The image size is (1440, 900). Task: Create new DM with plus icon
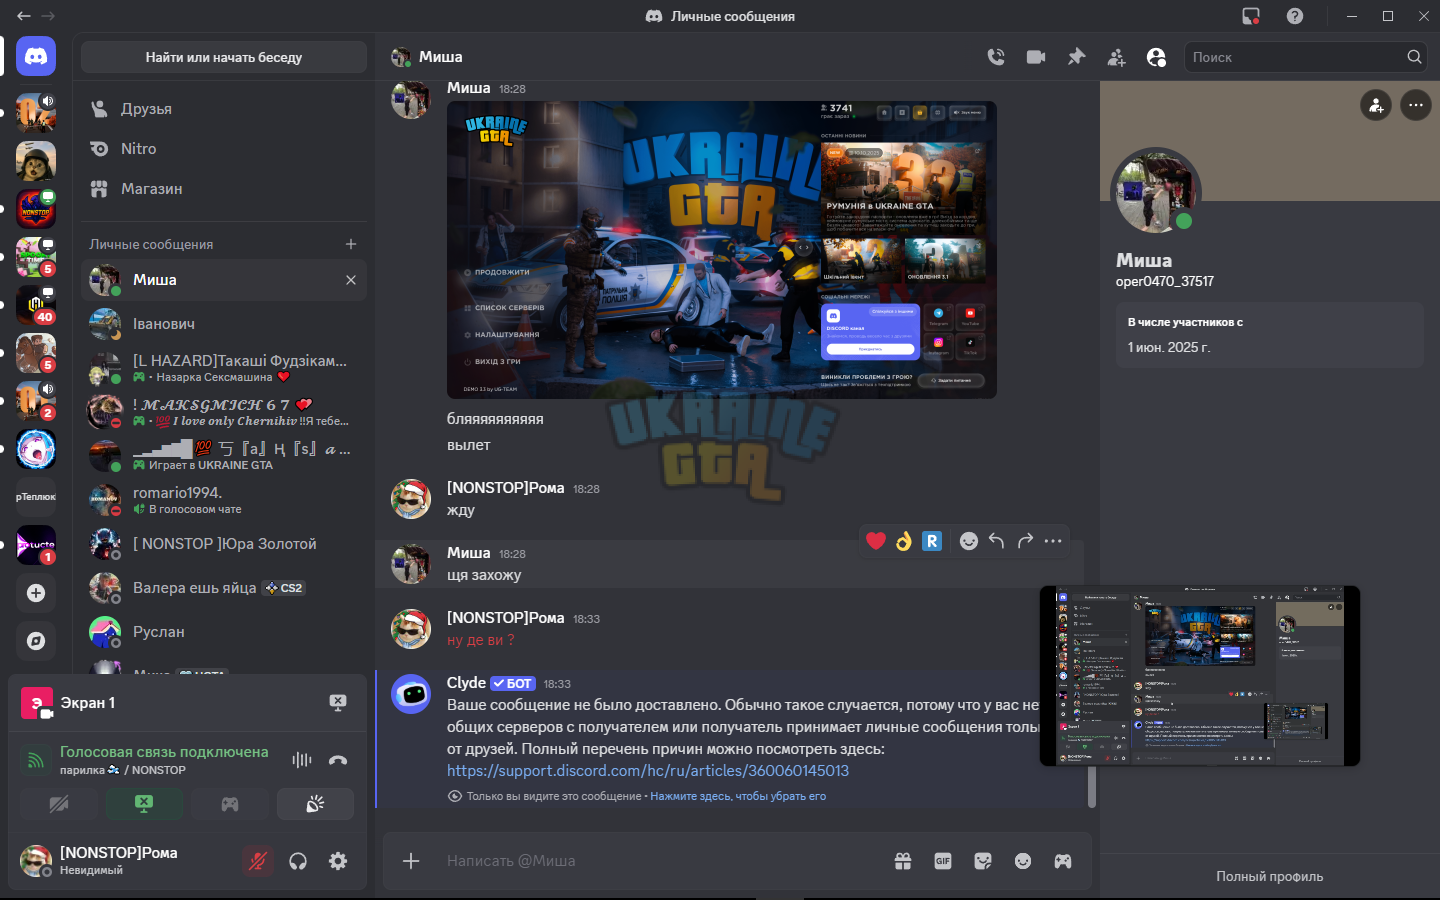351,244
